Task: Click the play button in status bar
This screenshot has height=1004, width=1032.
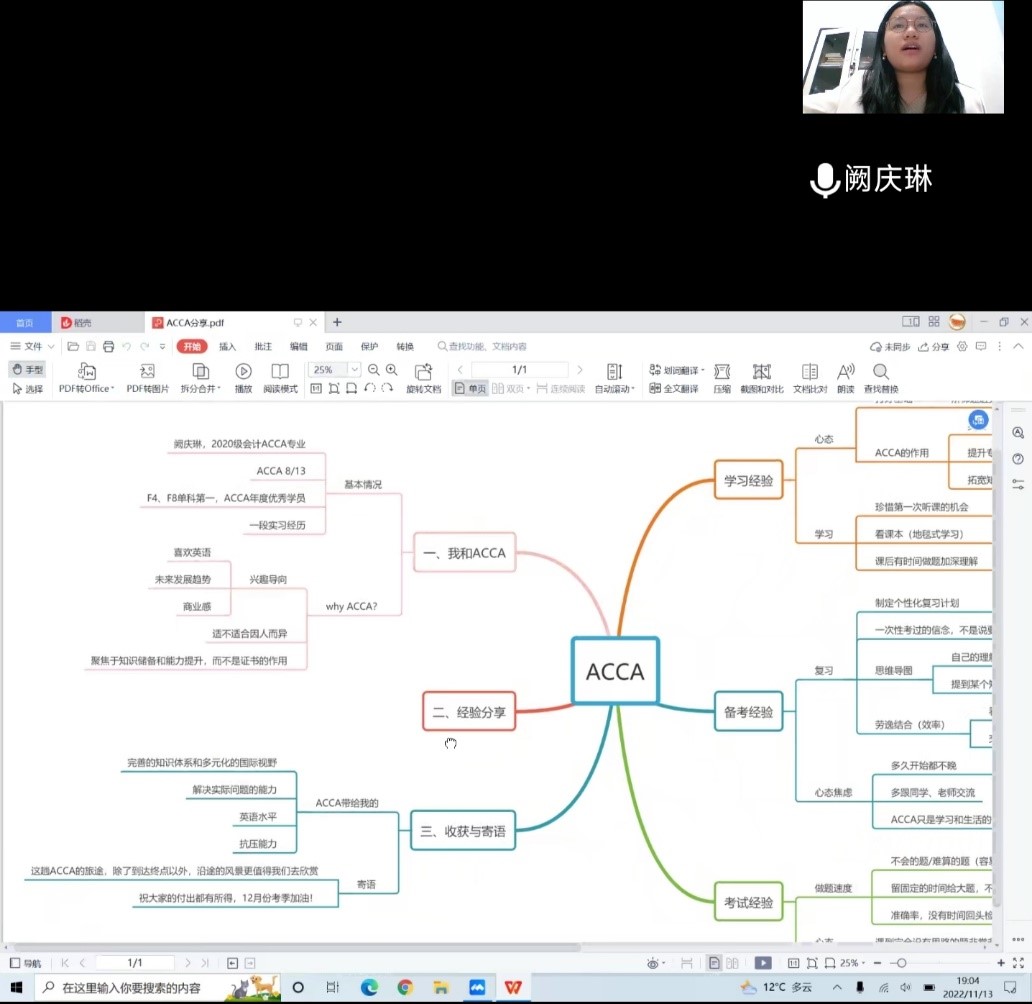Action: click(763, 963)
